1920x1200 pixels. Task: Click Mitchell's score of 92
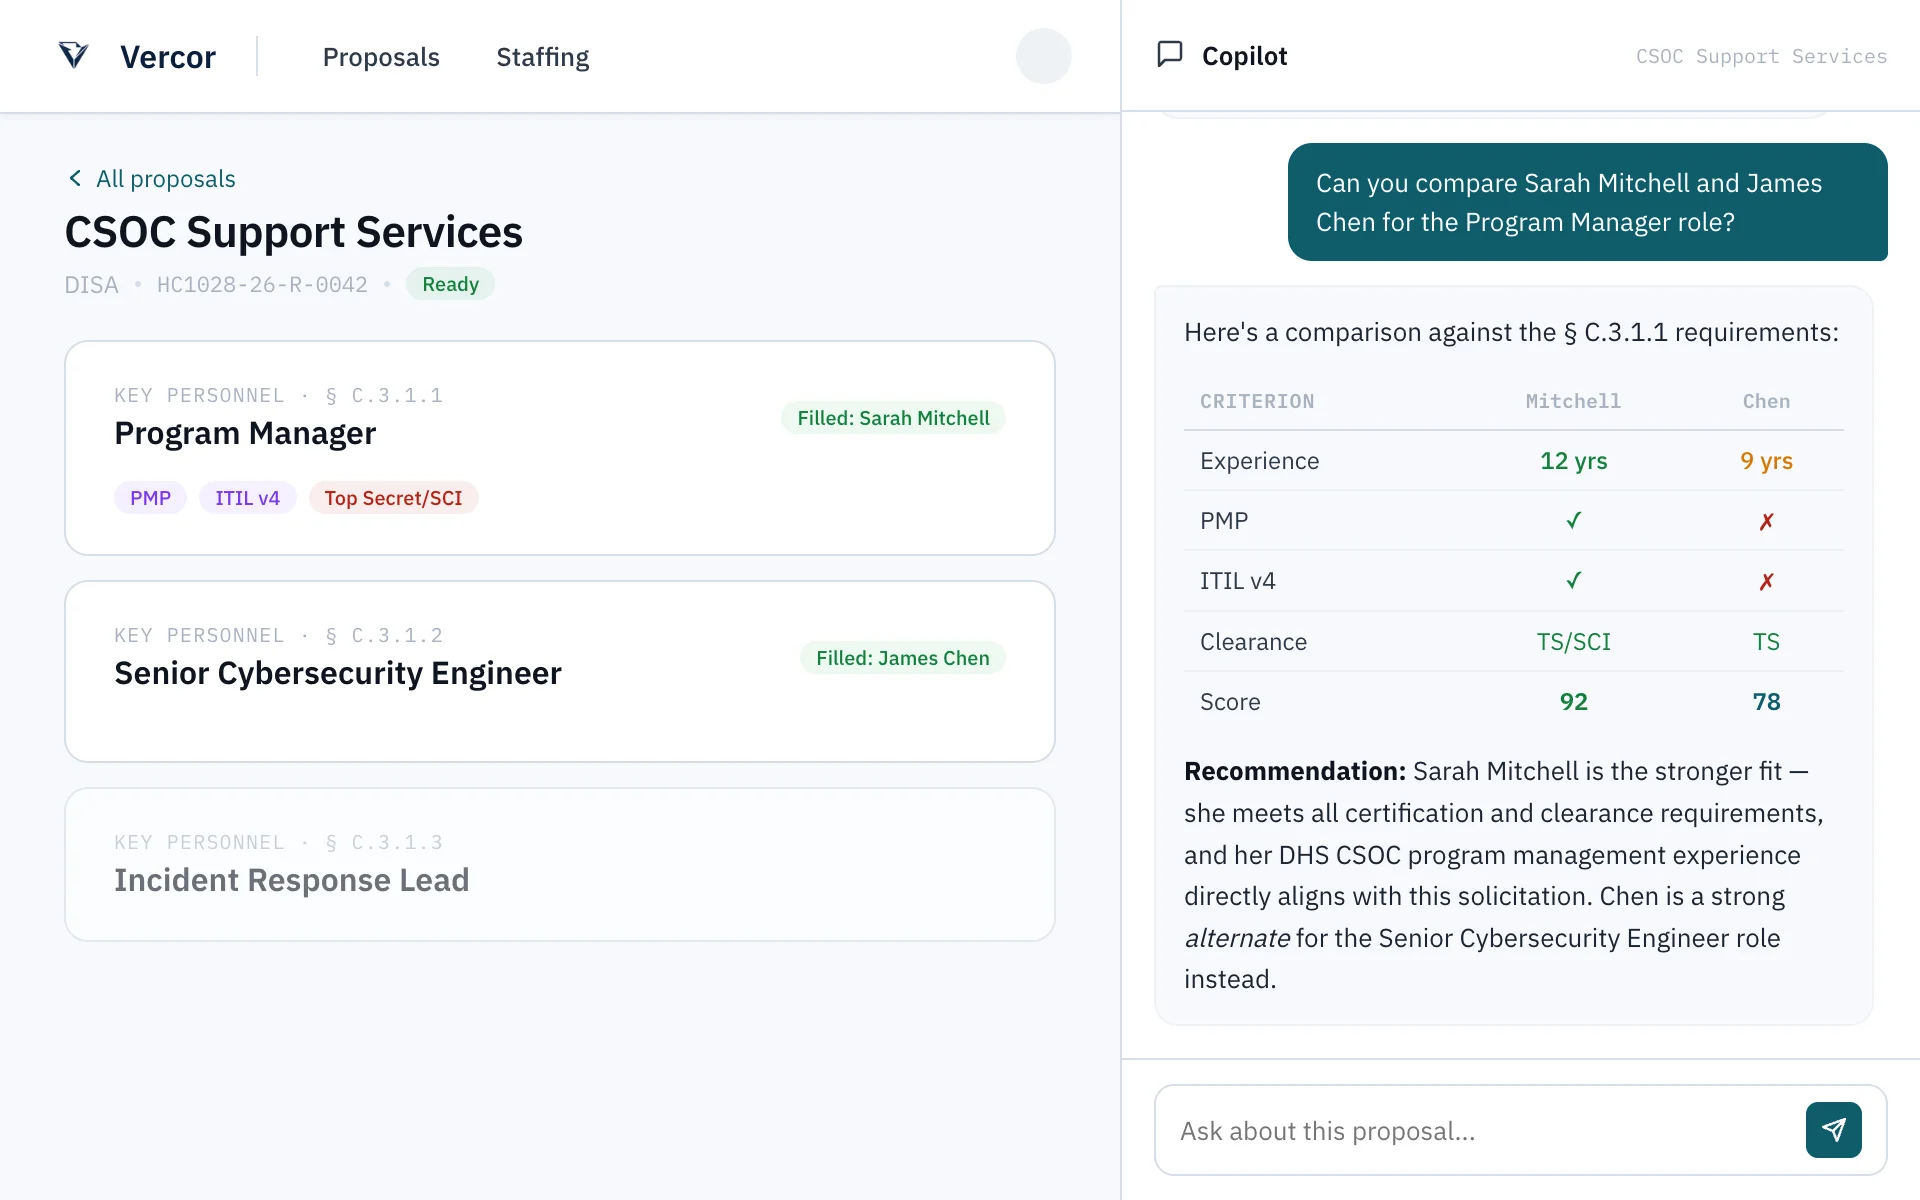[1573, 701]
